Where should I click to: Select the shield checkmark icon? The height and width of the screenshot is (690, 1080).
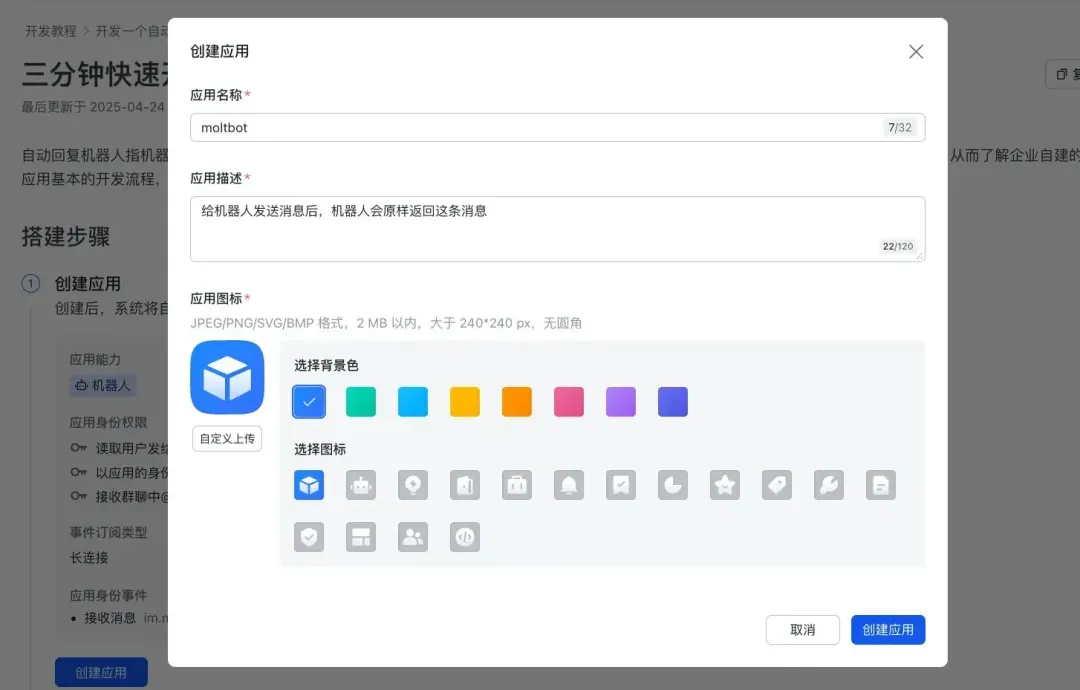point(309,537)
